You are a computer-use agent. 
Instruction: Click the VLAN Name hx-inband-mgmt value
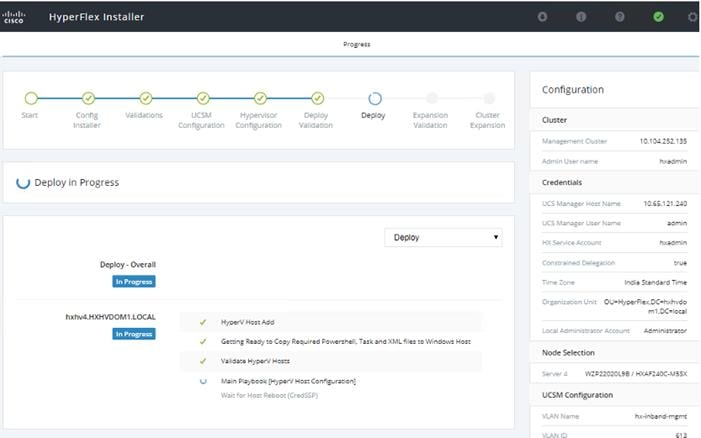(x=661, y=416)
